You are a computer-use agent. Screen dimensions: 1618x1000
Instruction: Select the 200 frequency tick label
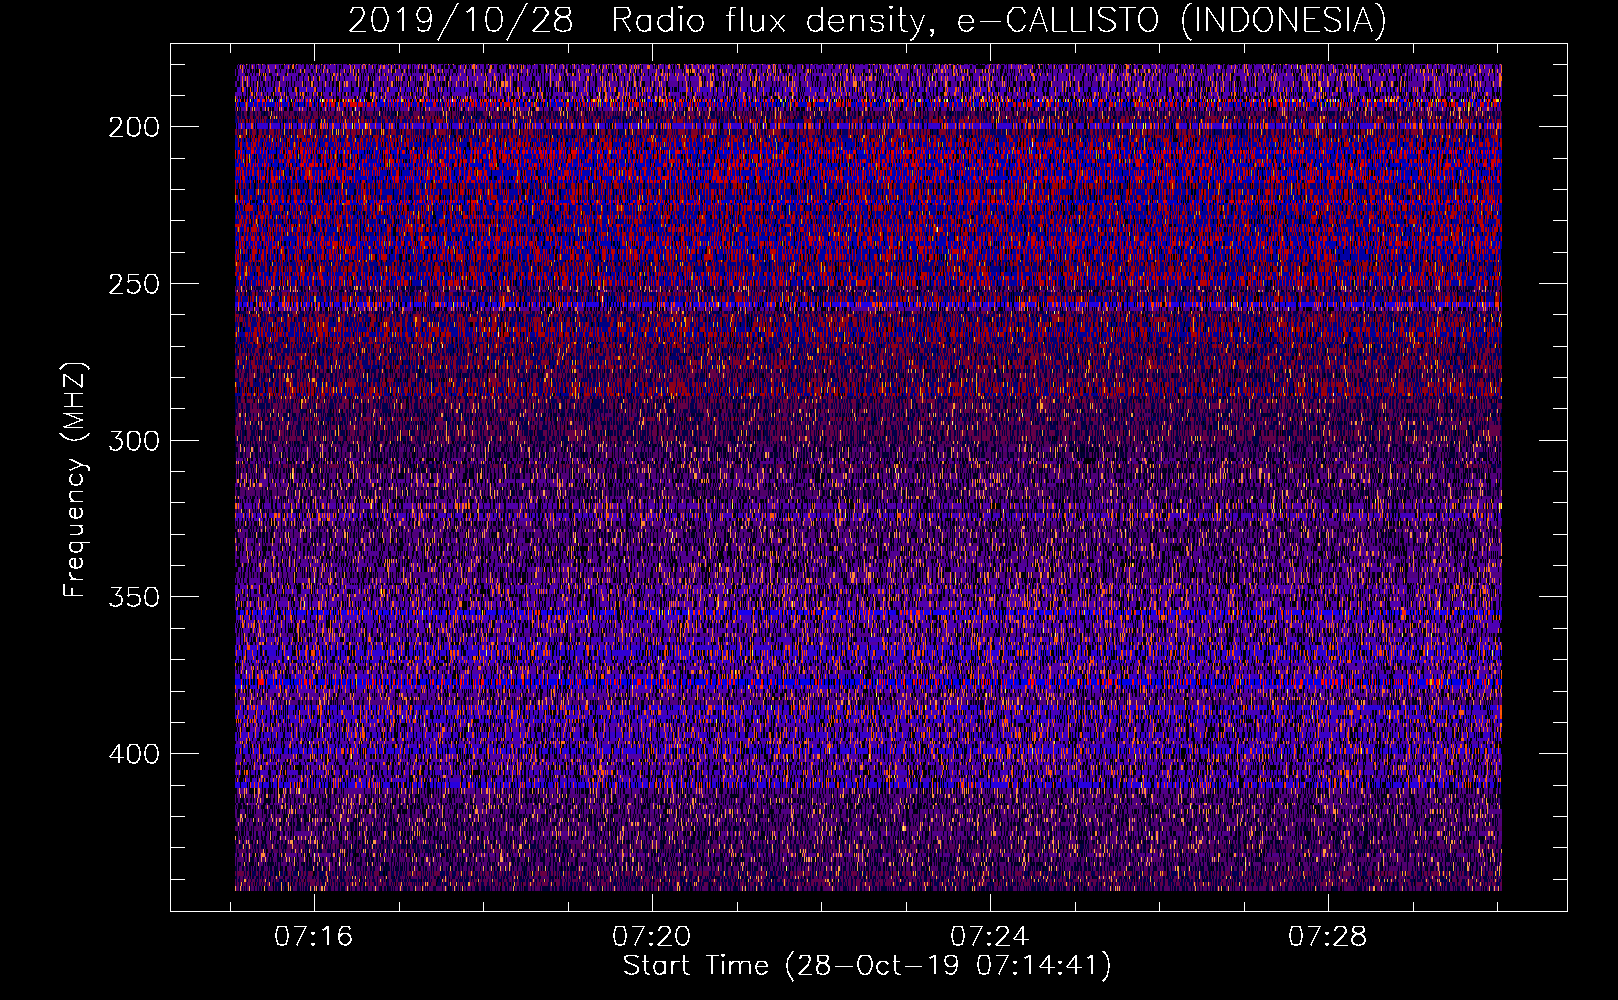(x=134, y=127)
